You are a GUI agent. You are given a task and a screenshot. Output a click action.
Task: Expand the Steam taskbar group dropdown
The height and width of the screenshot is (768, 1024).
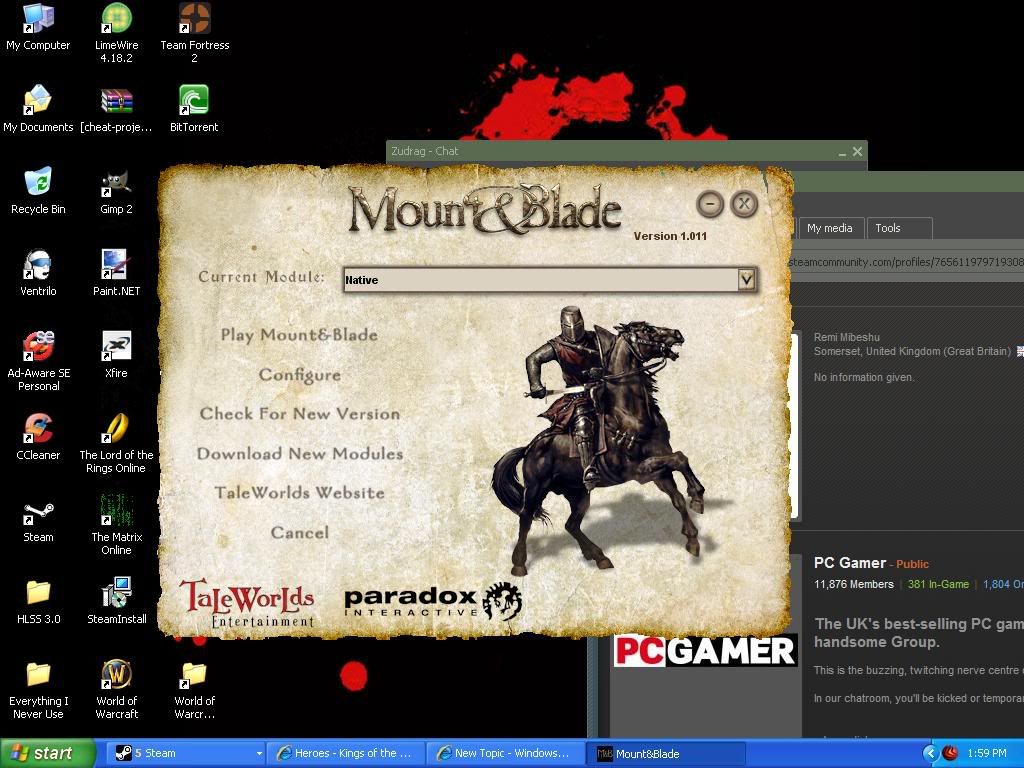pos(259,754)
